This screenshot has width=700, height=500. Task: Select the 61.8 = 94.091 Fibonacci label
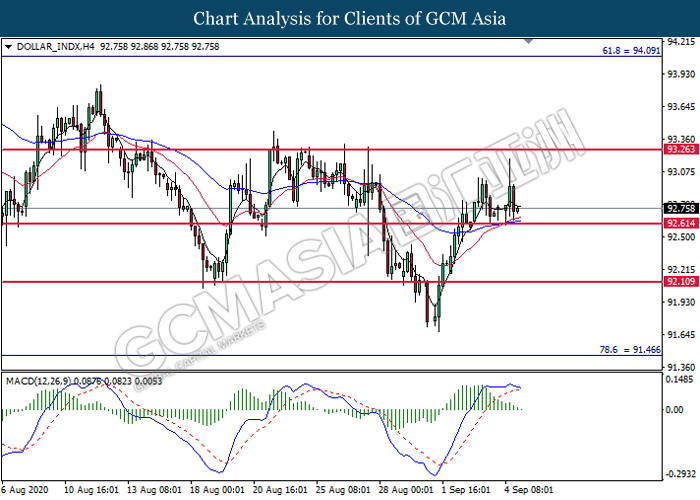(631, 50)
